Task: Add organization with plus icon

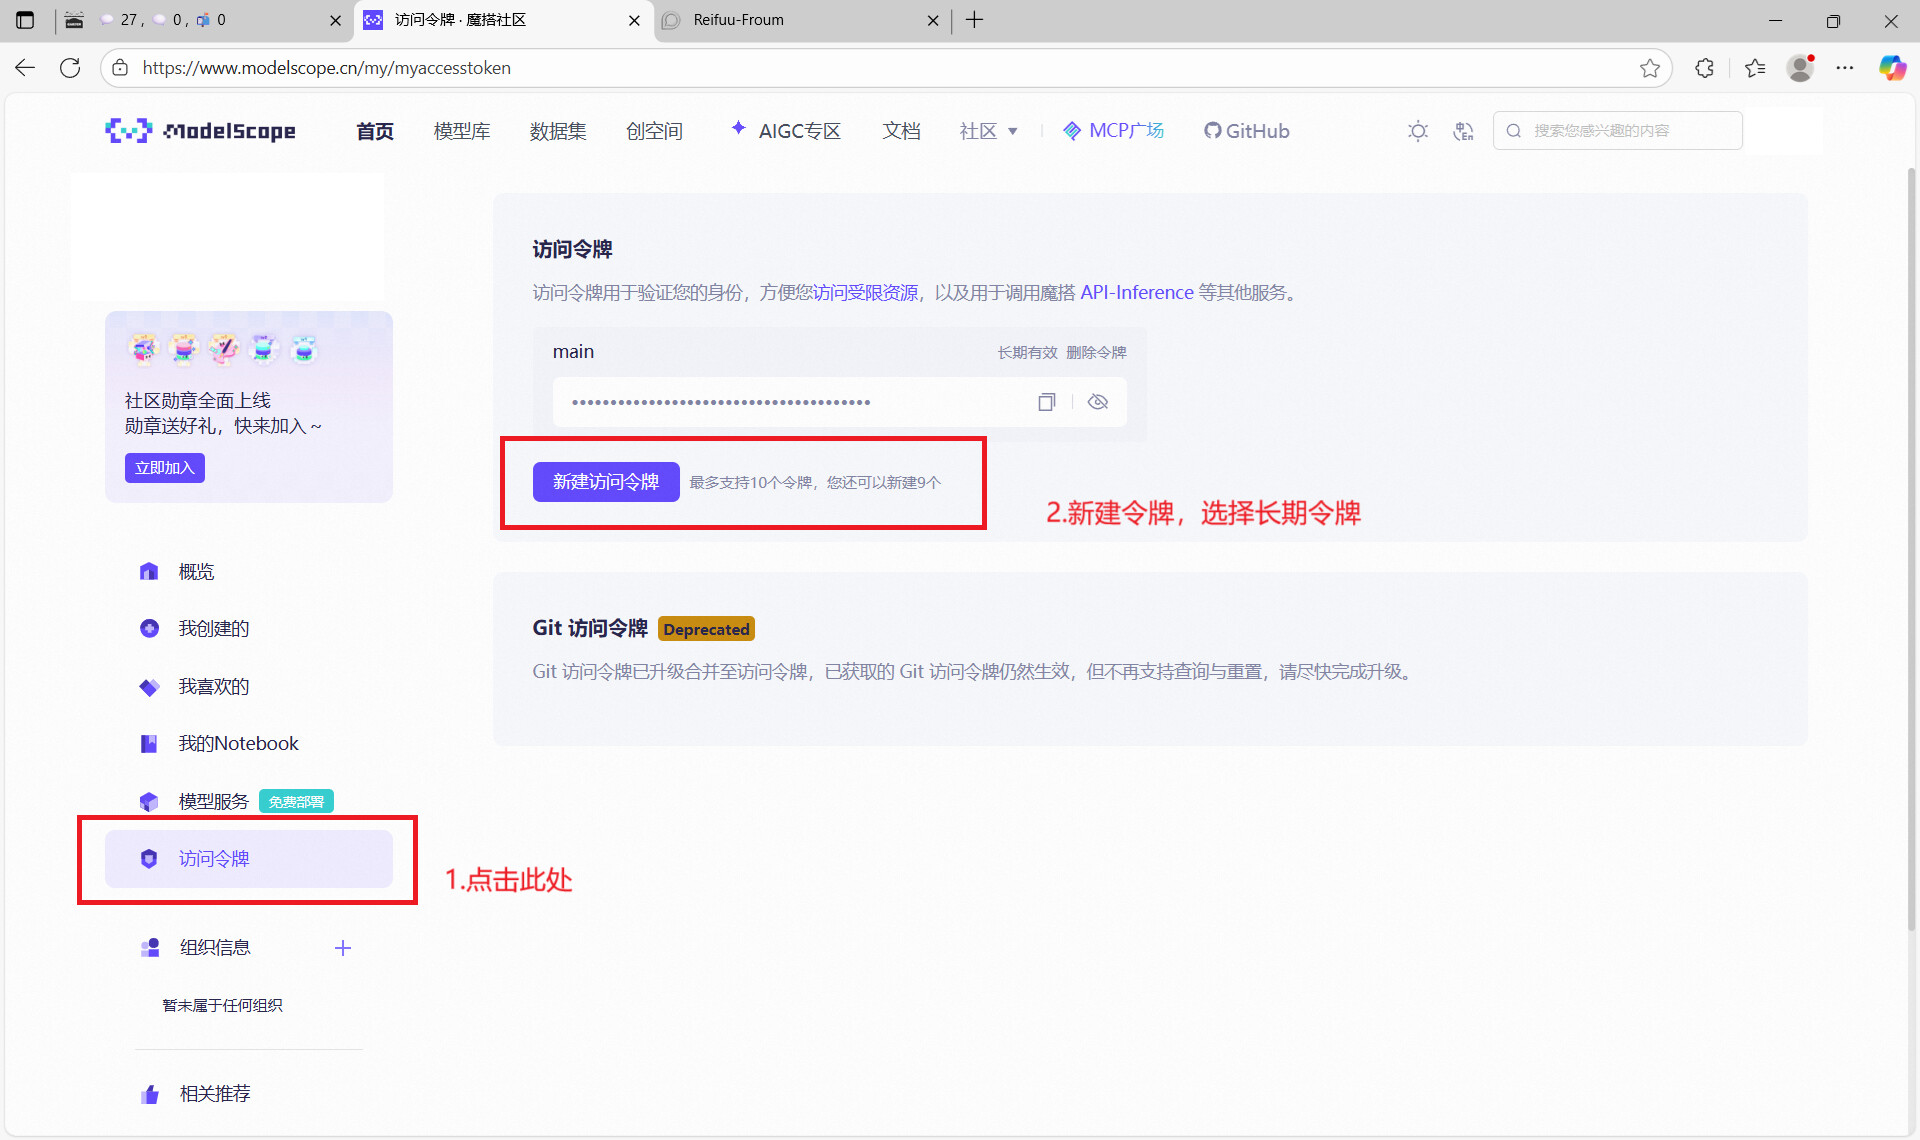Action: (x=343, y=948)
